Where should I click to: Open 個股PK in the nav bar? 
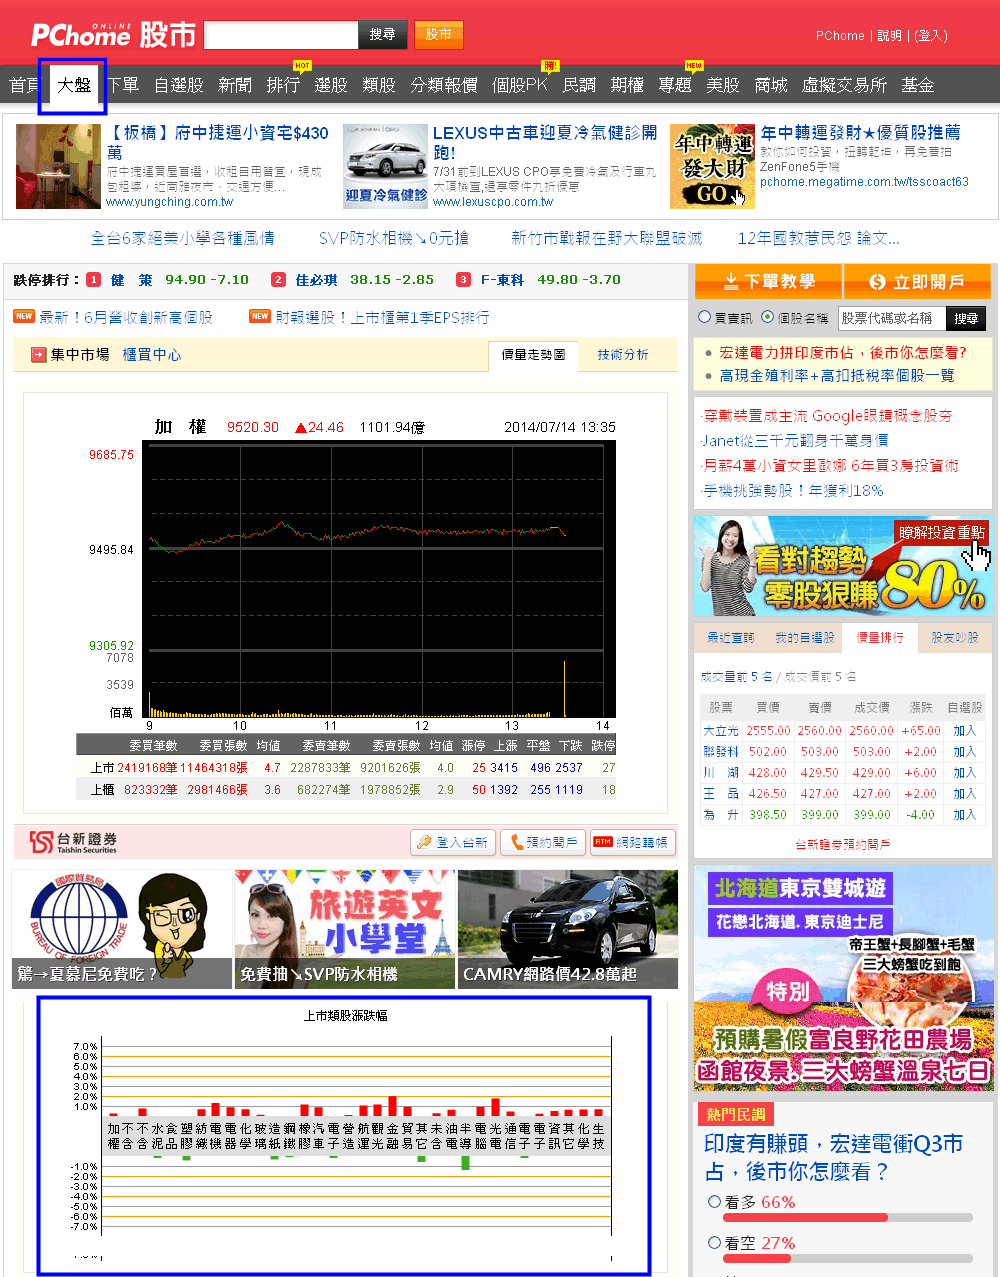point(520,85)
